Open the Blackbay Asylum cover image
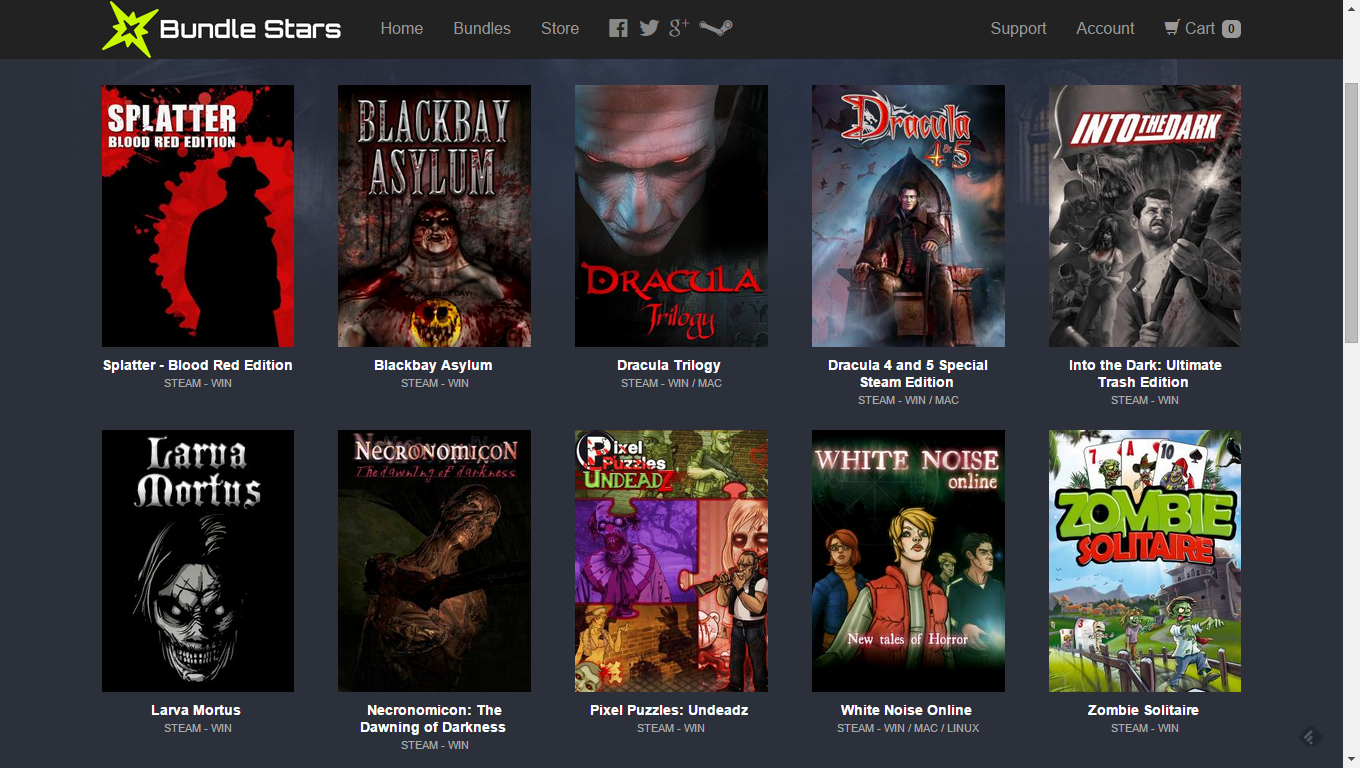Viewport: 1360px width, 768px height. 434,216
